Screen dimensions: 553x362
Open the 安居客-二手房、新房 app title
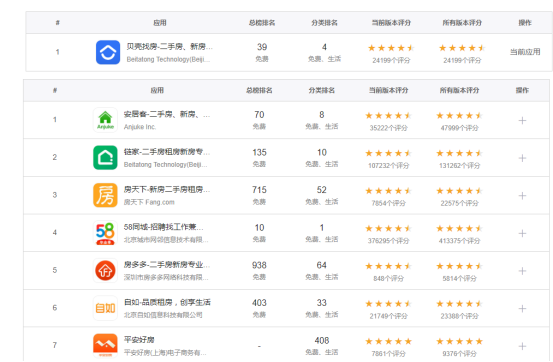point(166,114)
